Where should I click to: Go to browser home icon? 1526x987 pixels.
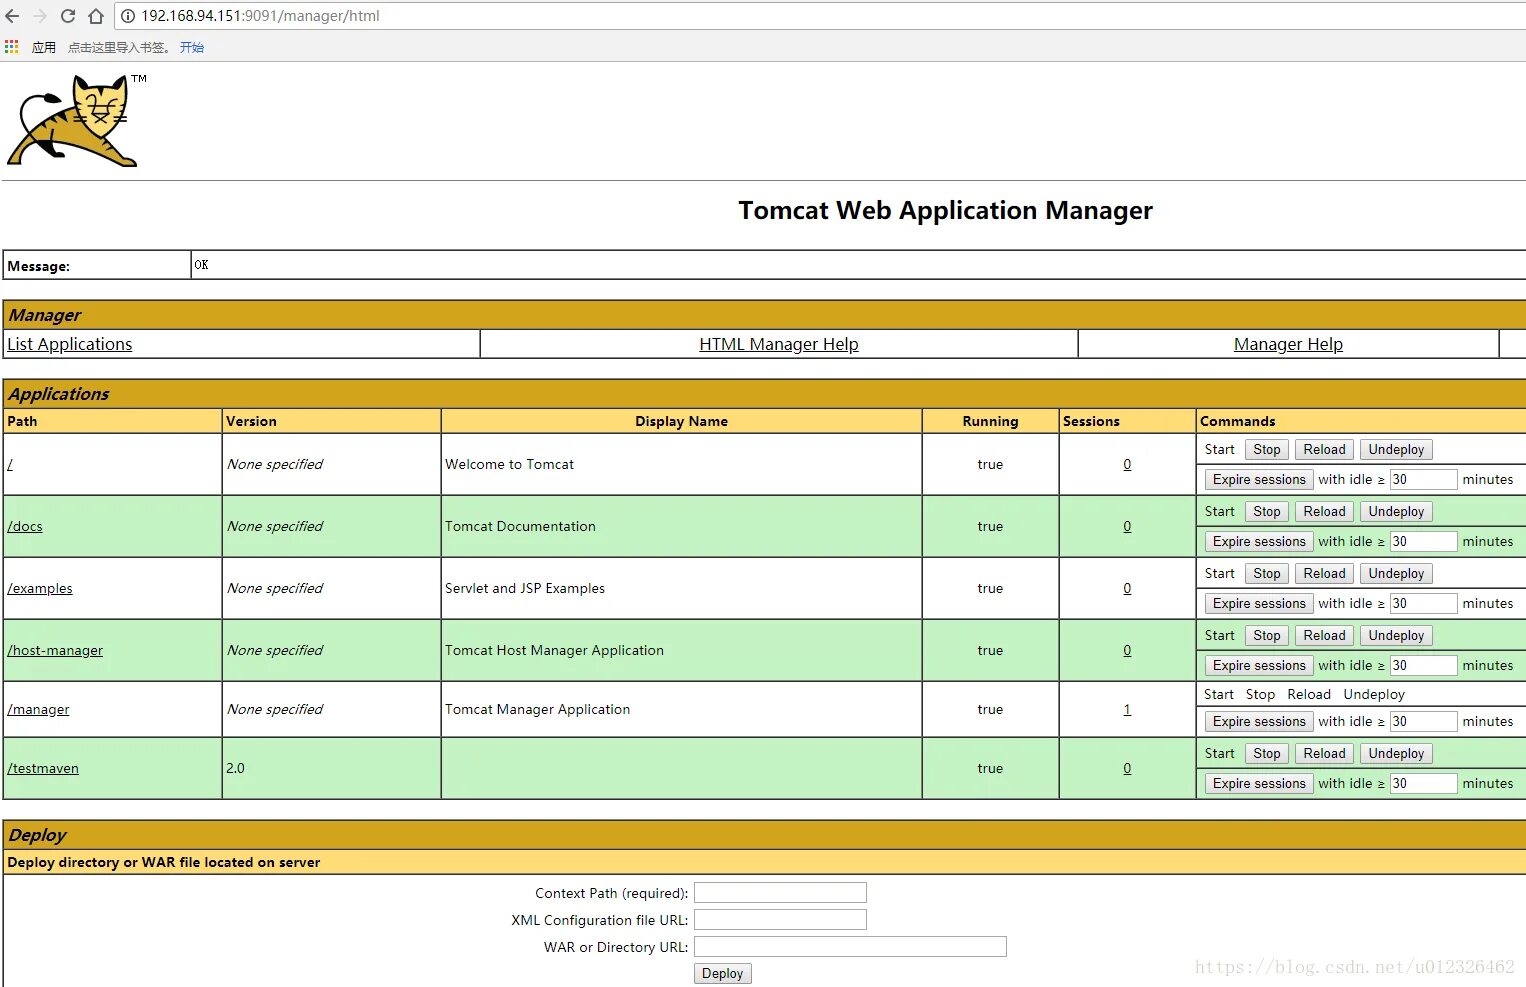[x=96, y=16]
